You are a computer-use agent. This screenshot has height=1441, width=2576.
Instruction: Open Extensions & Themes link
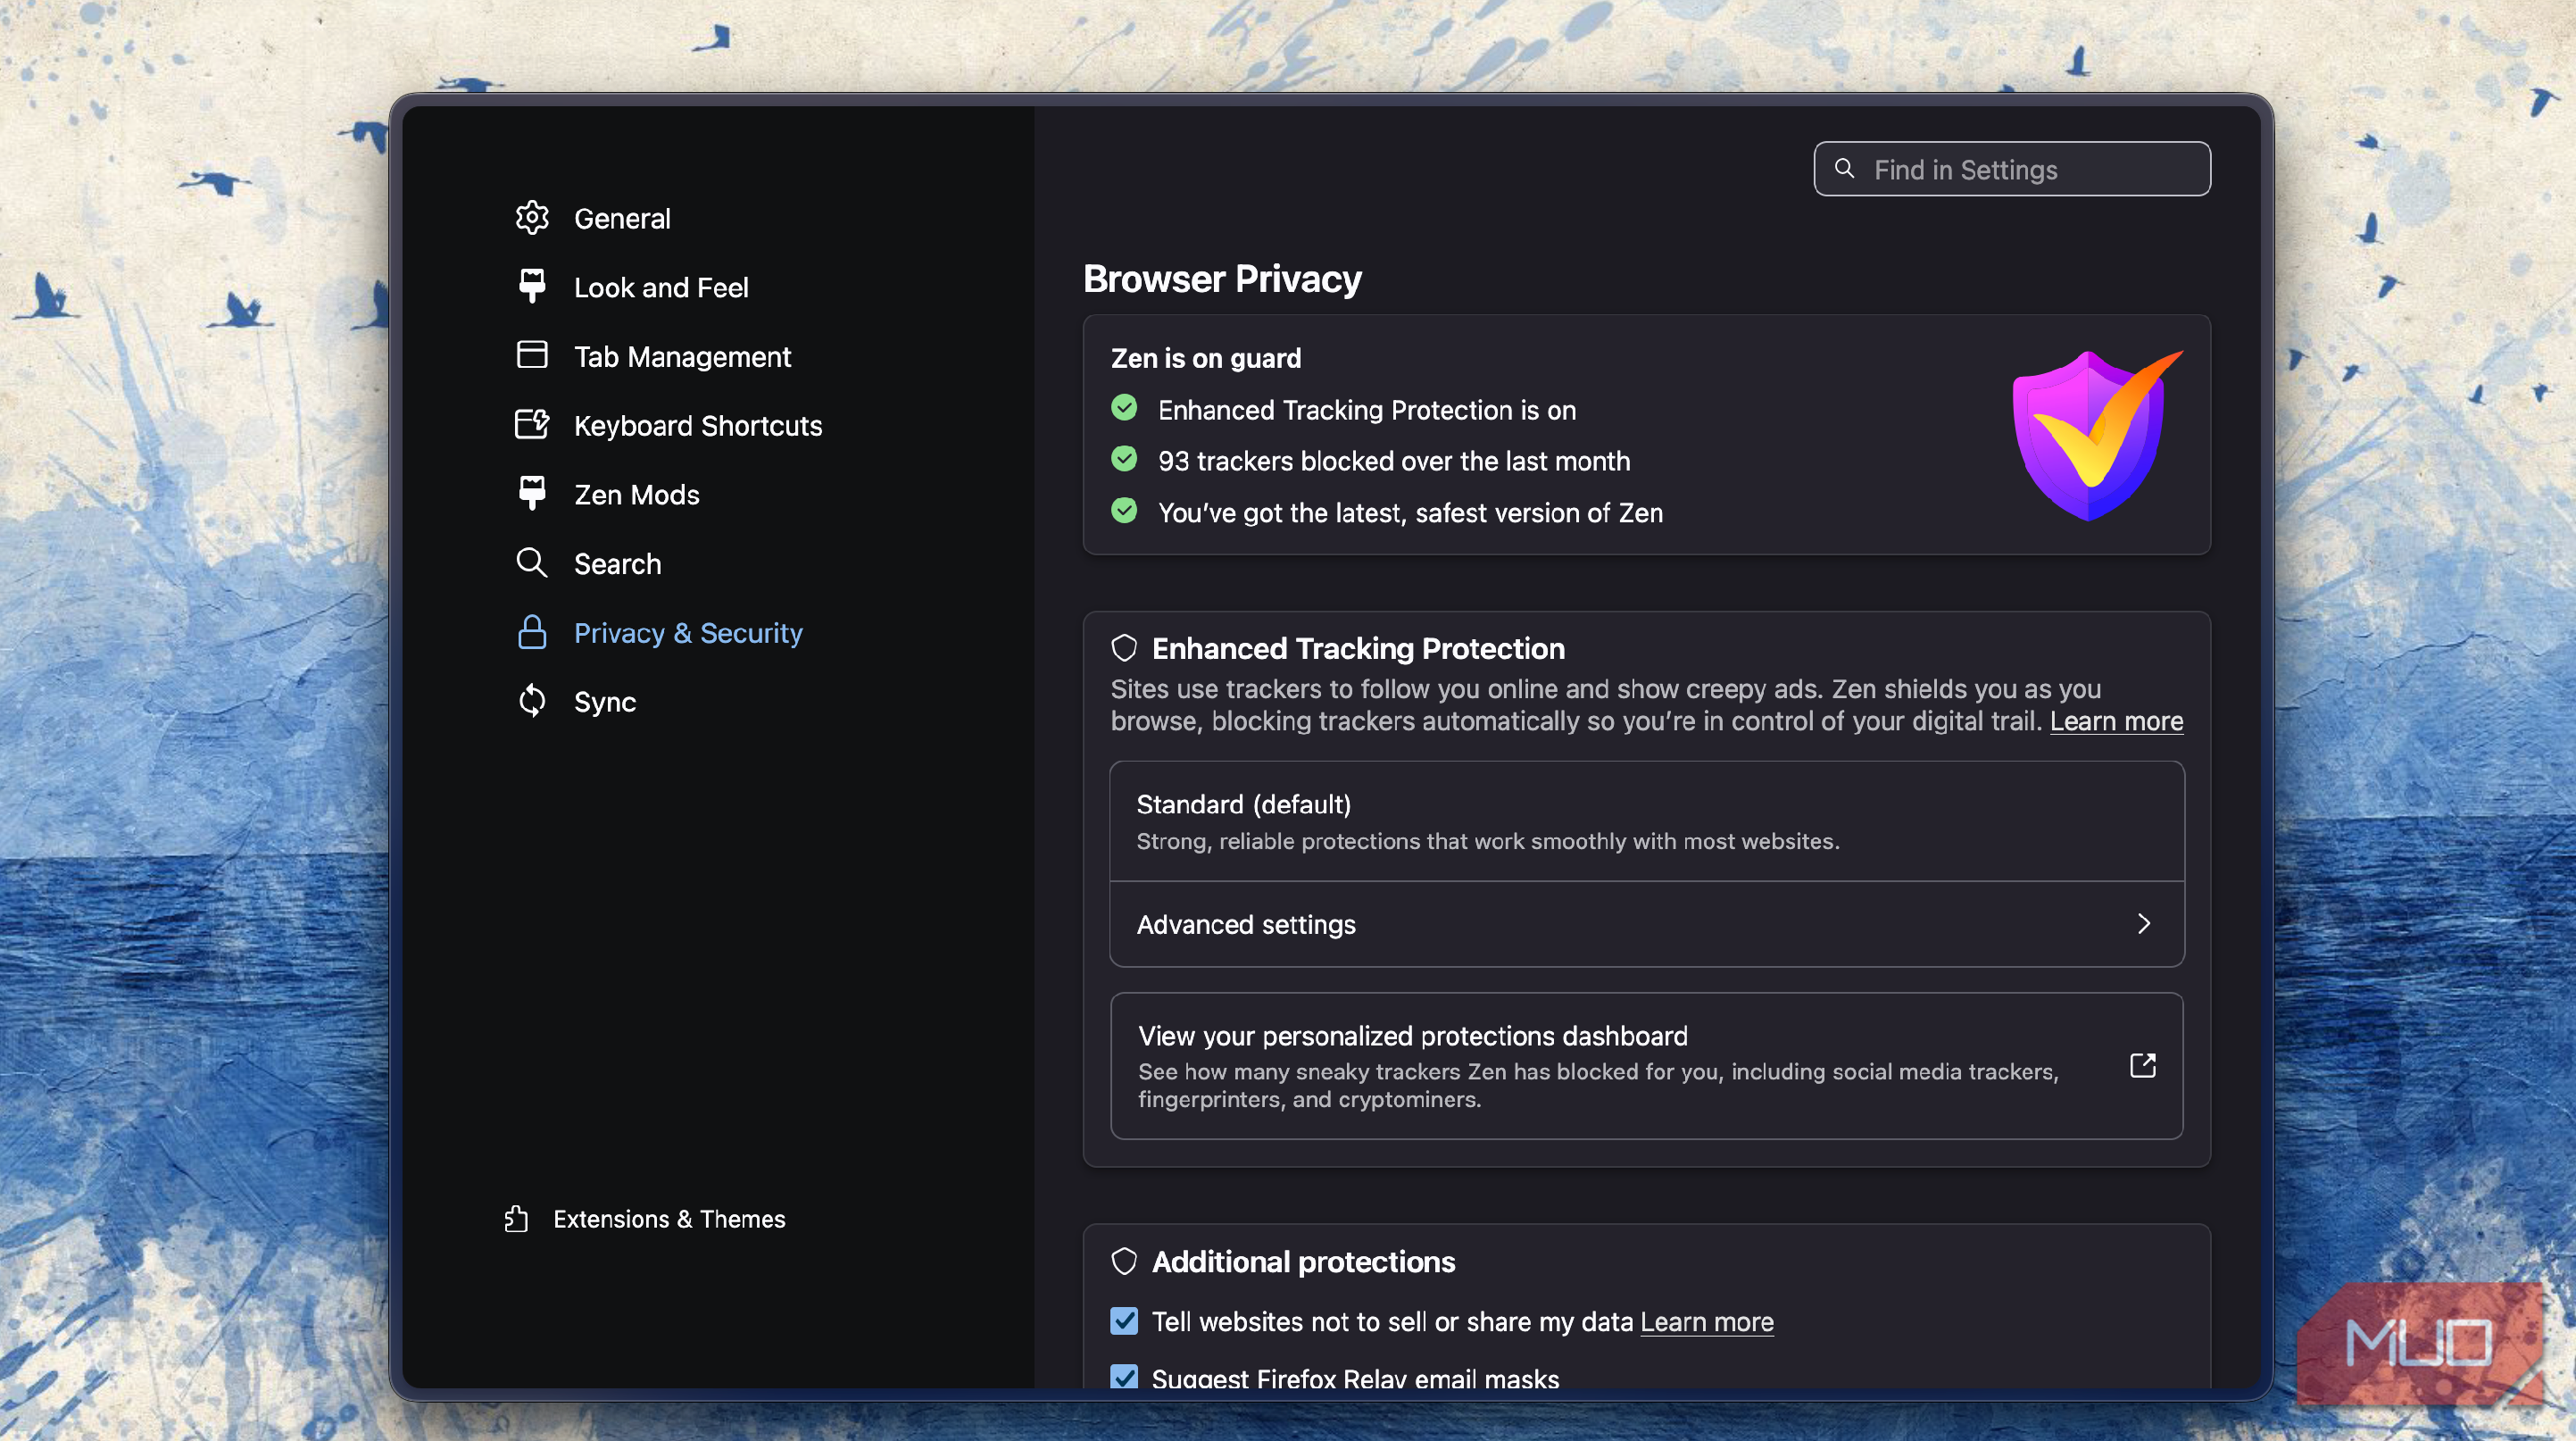[x=669, y=1219]
